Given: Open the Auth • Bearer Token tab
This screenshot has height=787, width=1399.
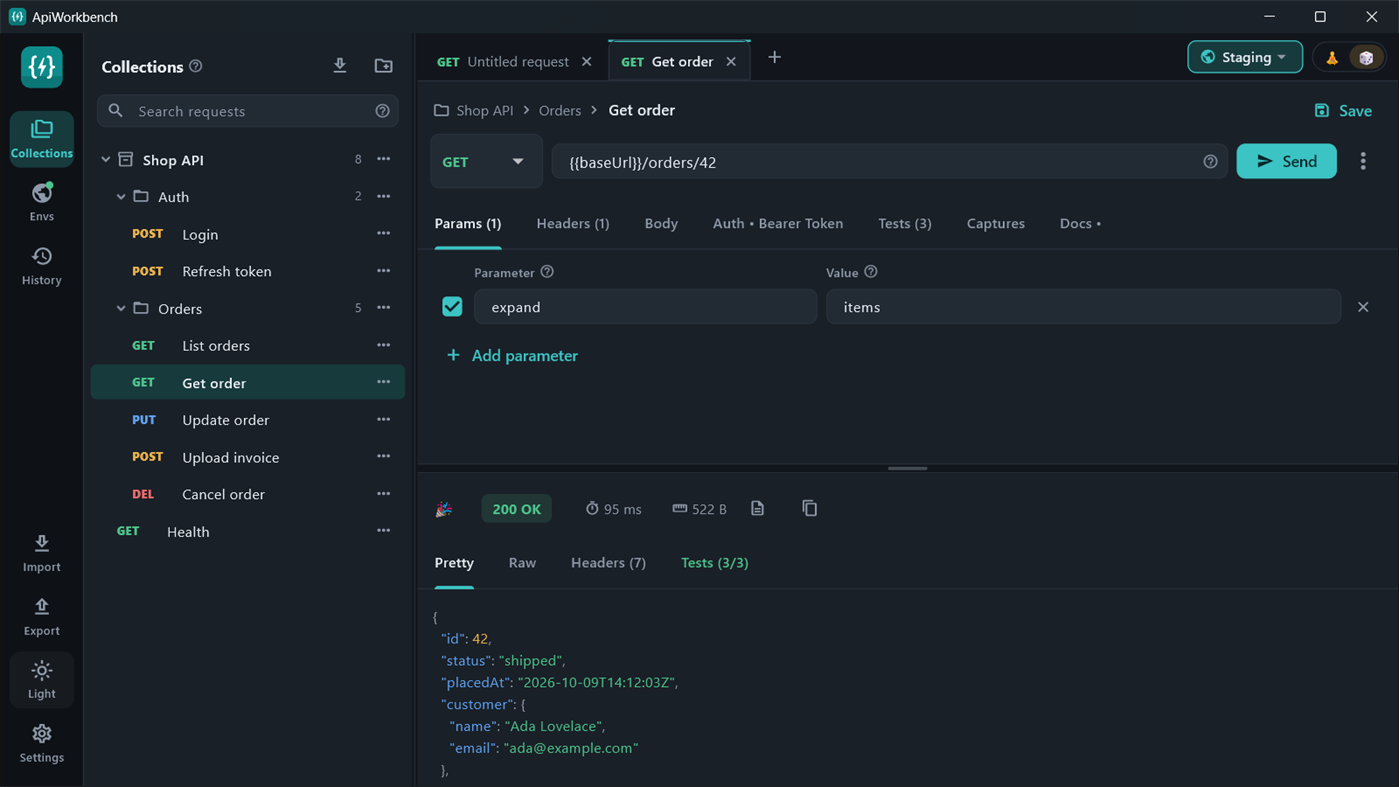Looking at the screenshot, I should (778, 224).
